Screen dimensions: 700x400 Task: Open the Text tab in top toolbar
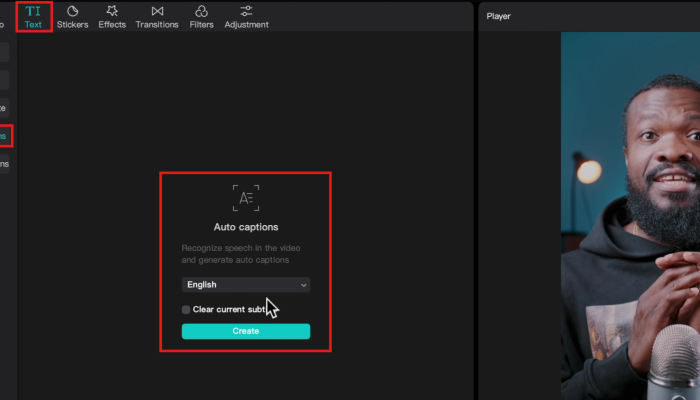[33, 16]
